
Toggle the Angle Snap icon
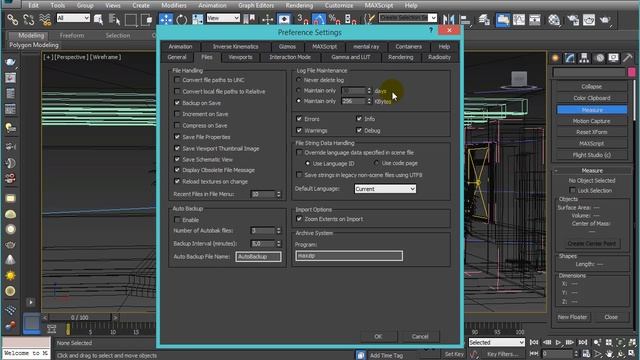[x=319, y=19]
